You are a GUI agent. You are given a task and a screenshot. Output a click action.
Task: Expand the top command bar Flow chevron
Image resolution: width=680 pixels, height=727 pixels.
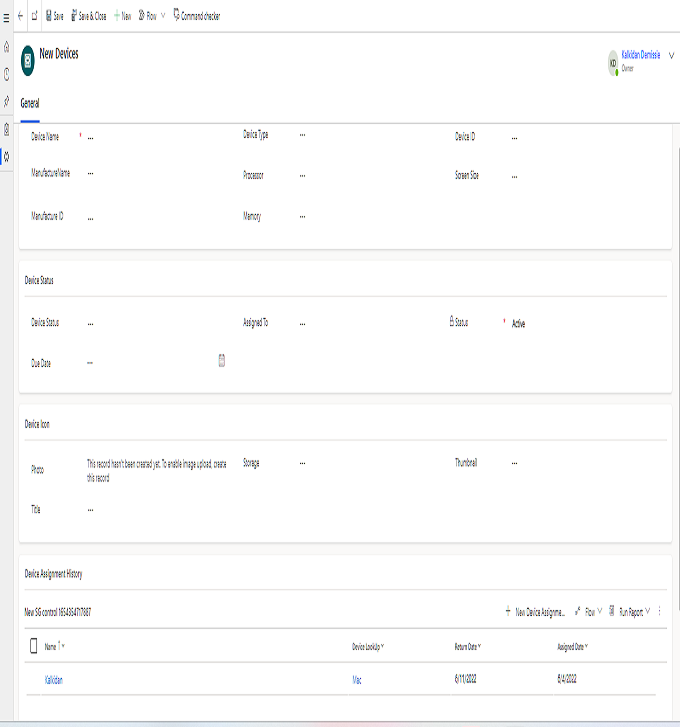(x=163, y=16)
